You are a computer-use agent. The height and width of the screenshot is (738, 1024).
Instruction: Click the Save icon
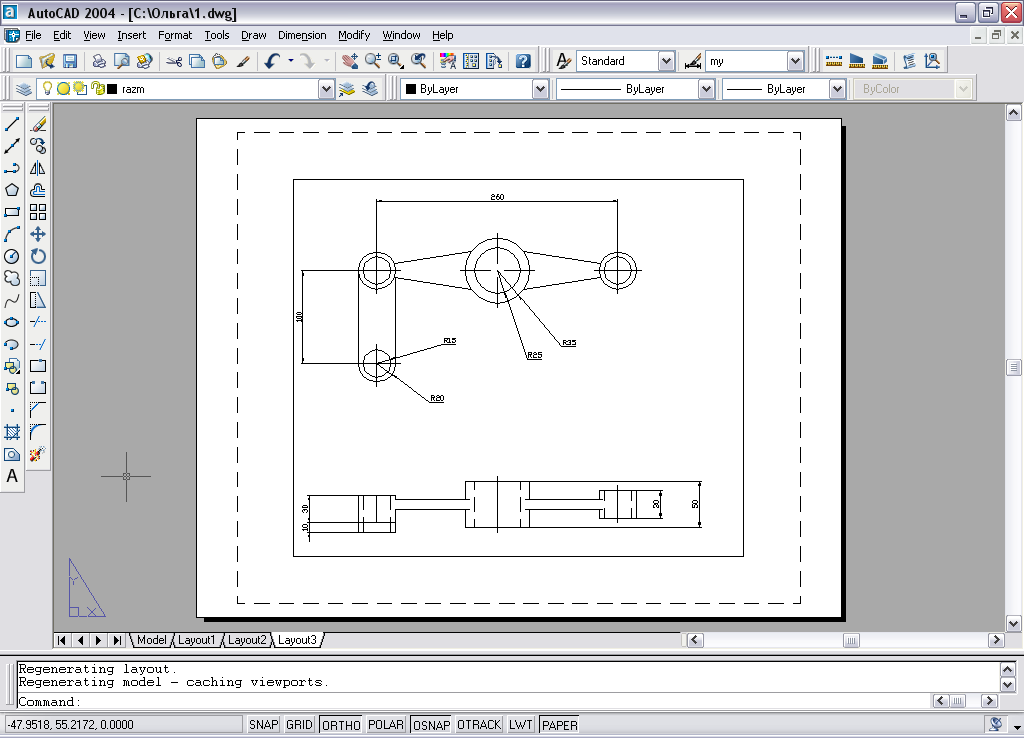pyautogui.click(x=70, y=61)
